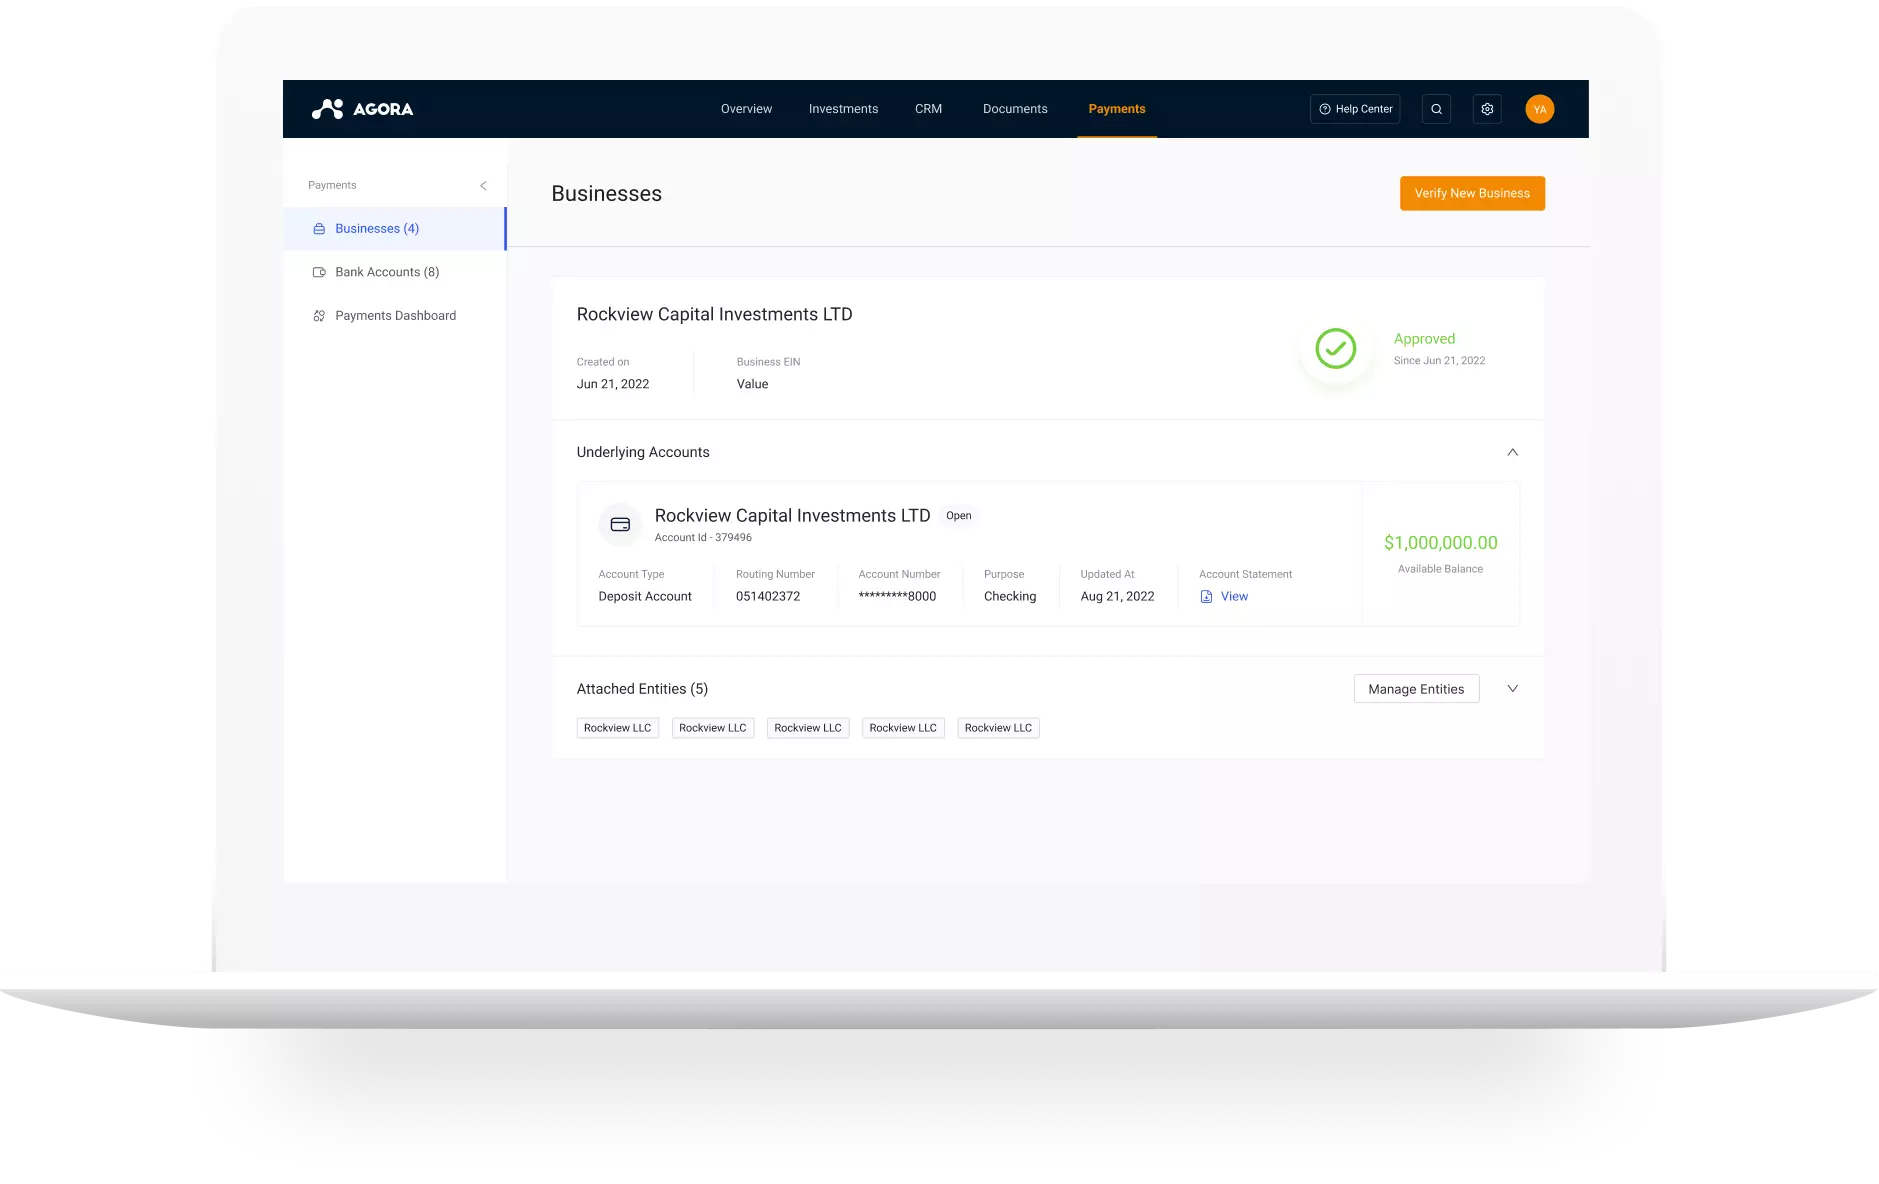Switch to the CRM tab
This screenshot has height=1184, width=1879.
928,108
